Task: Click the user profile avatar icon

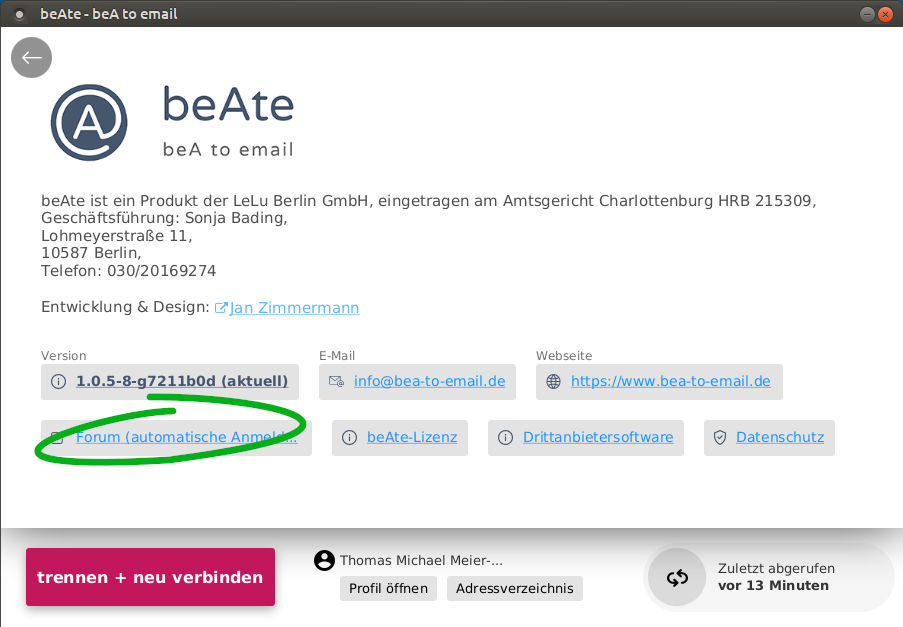Action: click(324, 560)
